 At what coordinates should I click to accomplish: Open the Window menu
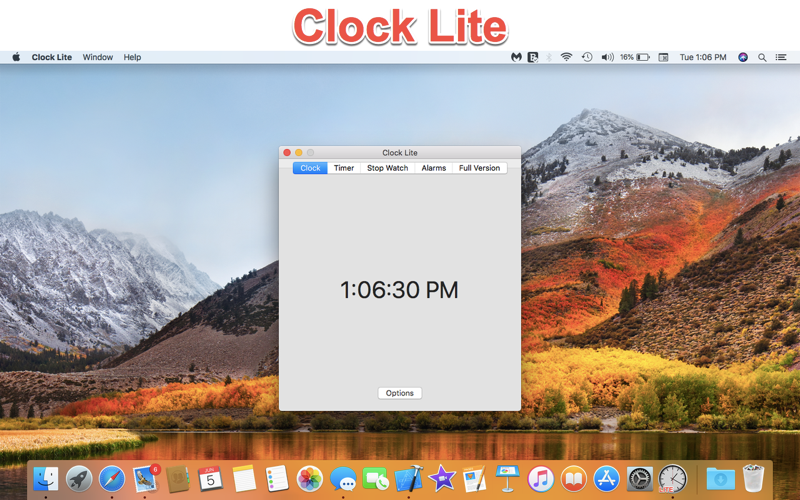[x=97, y=57]
